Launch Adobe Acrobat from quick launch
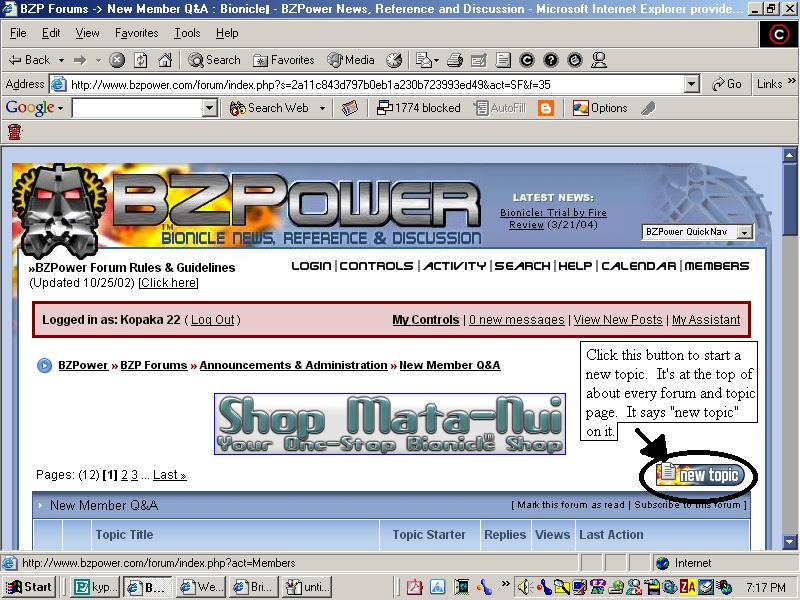800x600 pixels. [414, 587]
